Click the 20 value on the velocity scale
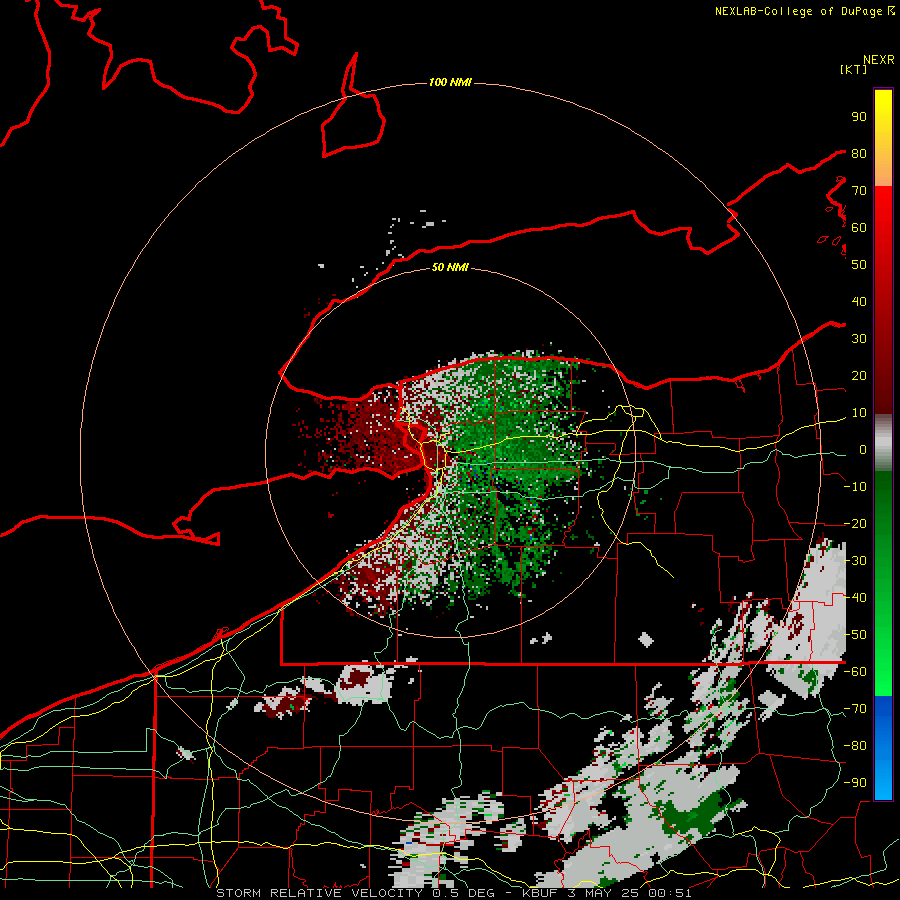 coord(859,376)
